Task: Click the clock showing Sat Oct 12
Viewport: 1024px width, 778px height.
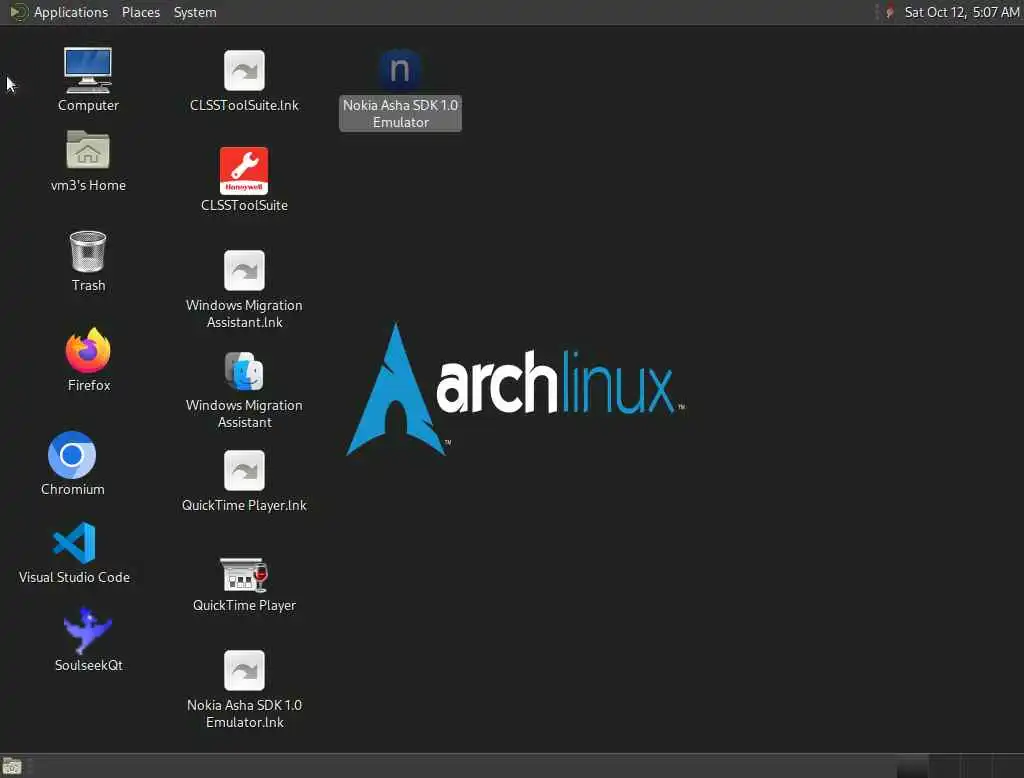Action: point(961,12)
